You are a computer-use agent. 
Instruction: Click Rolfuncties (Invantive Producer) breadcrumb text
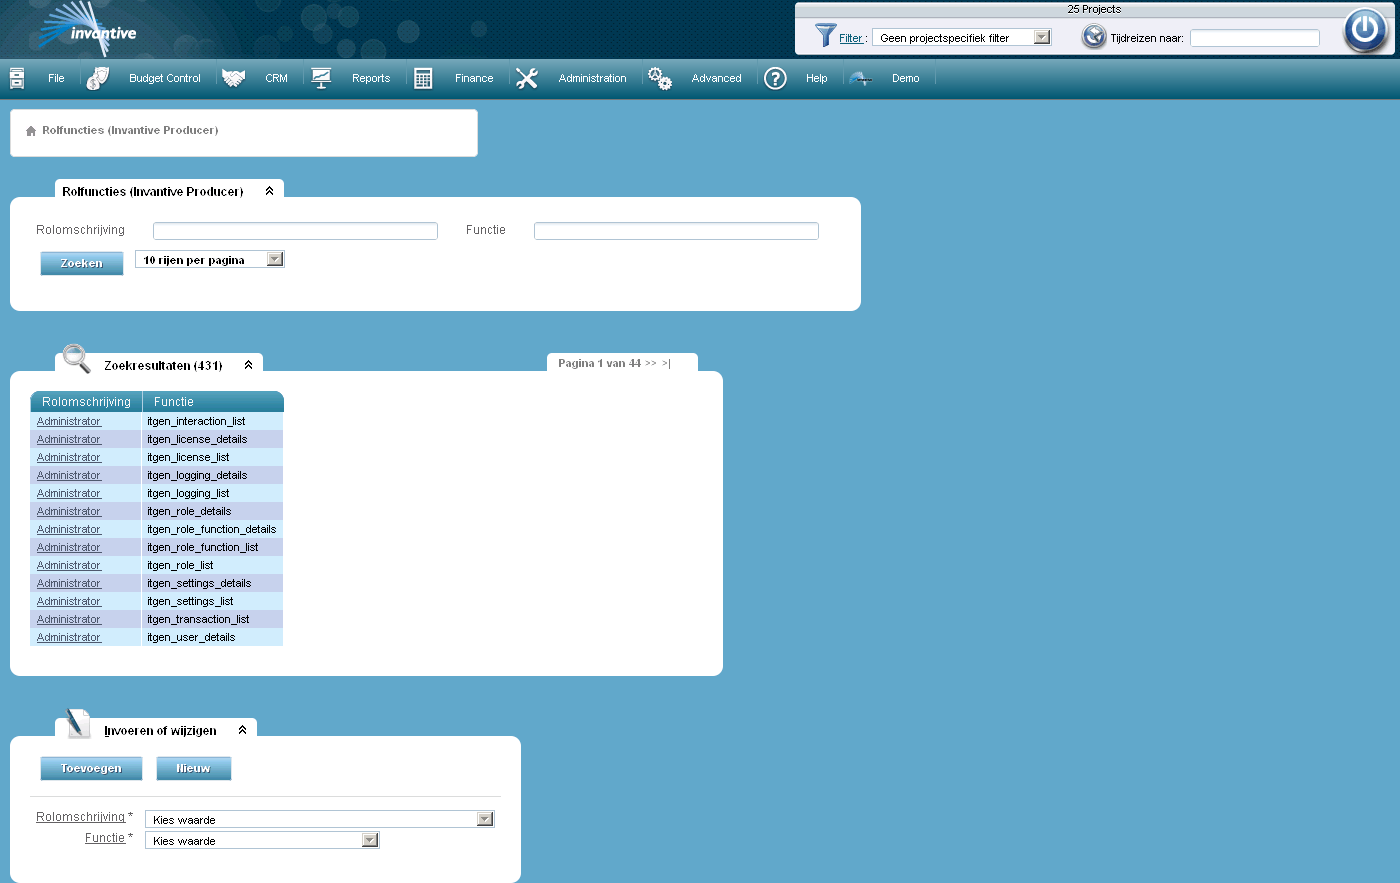coord(130,130)
